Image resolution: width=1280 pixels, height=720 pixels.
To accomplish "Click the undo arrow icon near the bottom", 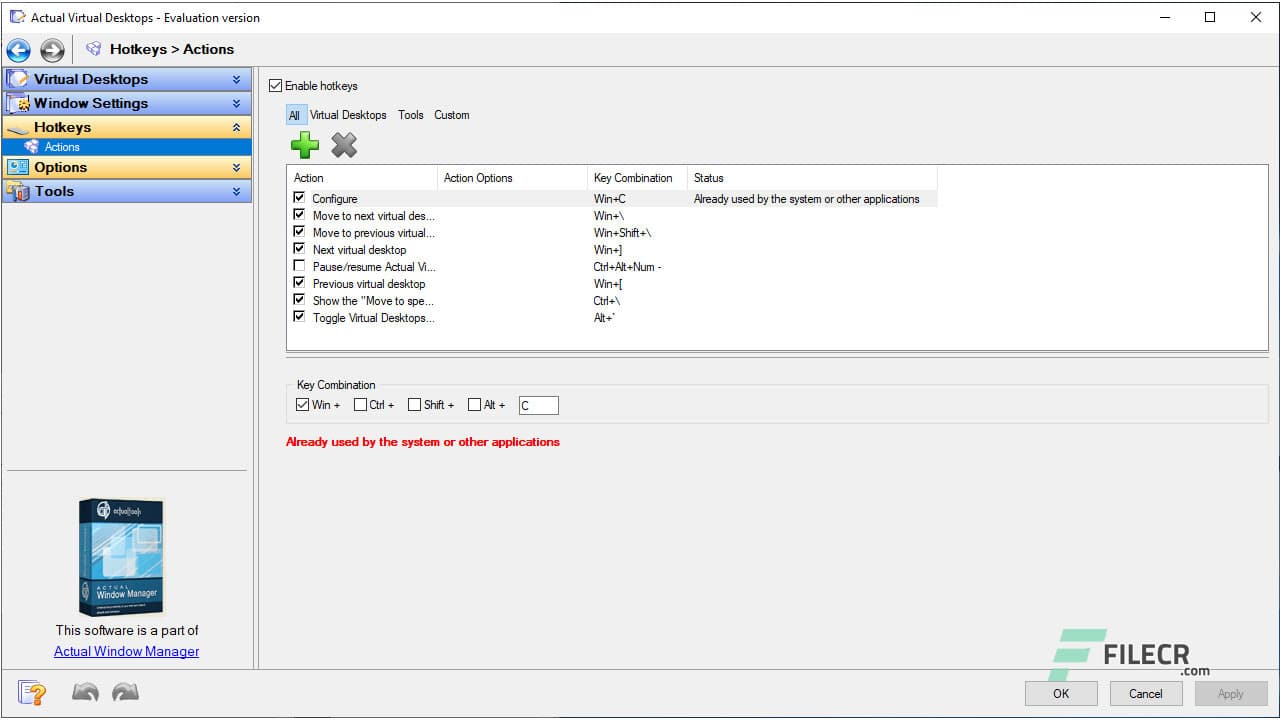I will (x=85, y=692).
